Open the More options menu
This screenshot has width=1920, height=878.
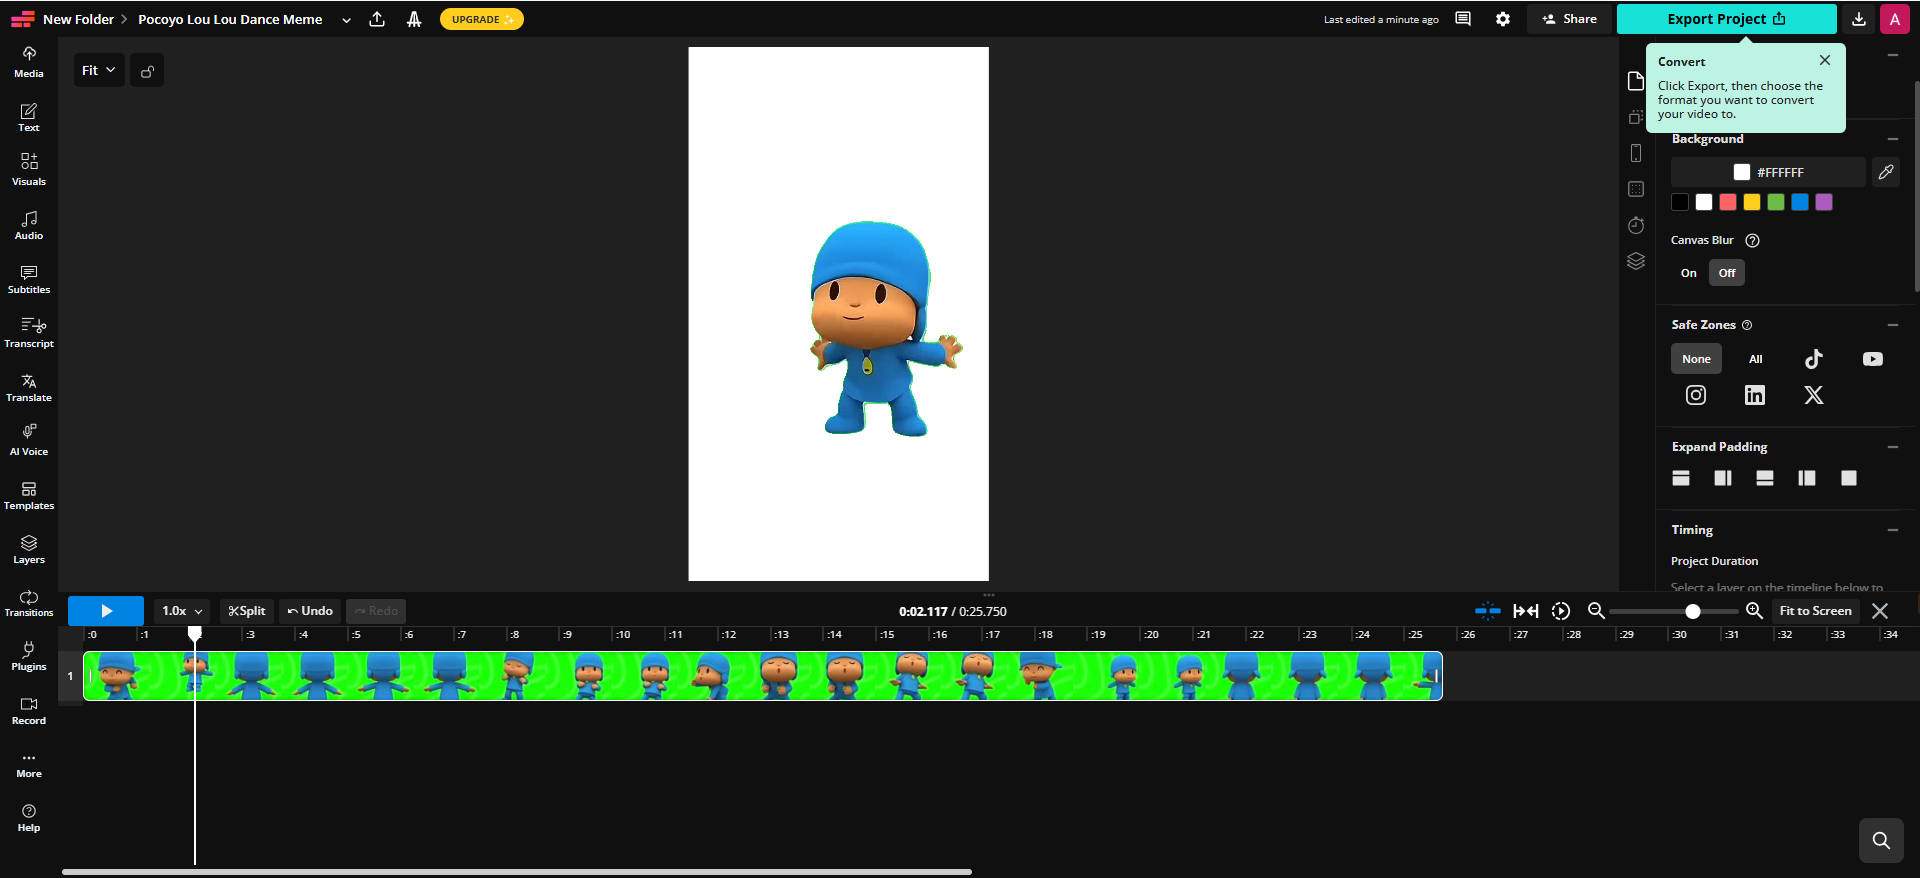click(28, 764)
